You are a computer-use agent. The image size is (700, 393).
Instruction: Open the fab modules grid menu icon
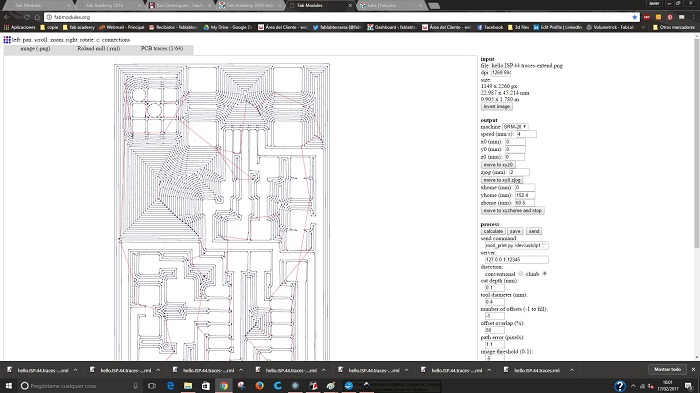coord(7,40)
